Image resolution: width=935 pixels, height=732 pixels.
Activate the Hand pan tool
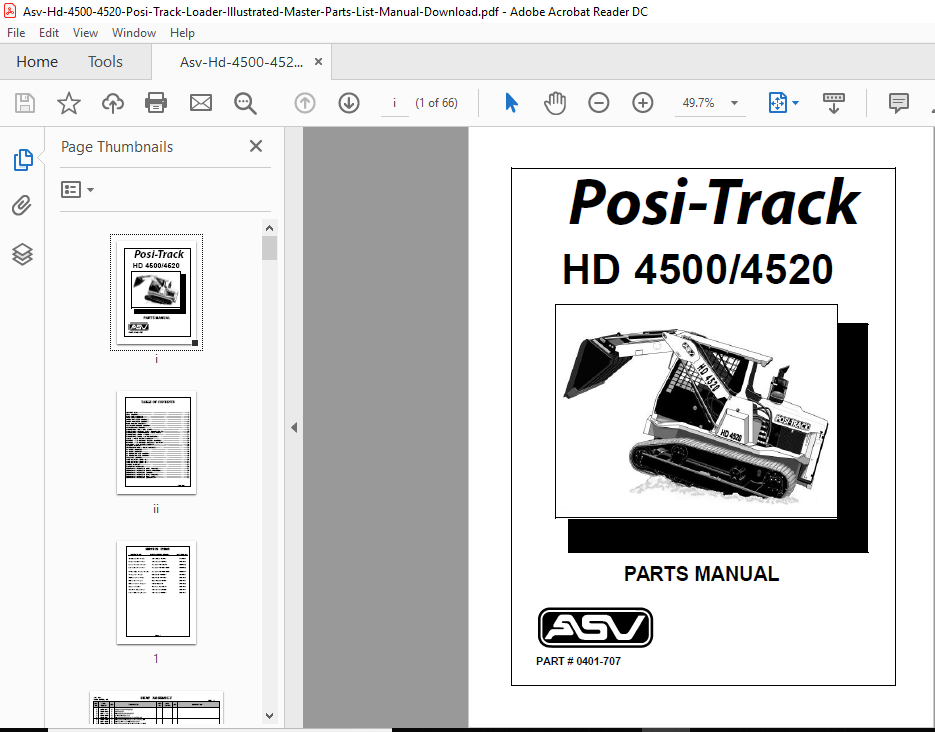[x=555, y=103]
